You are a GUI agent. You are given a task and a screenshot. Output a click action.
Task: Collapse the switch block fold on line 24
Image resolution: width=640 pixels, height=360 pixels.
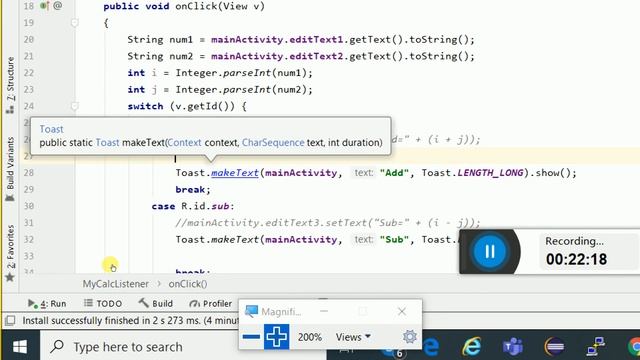(x=74, y=106)
